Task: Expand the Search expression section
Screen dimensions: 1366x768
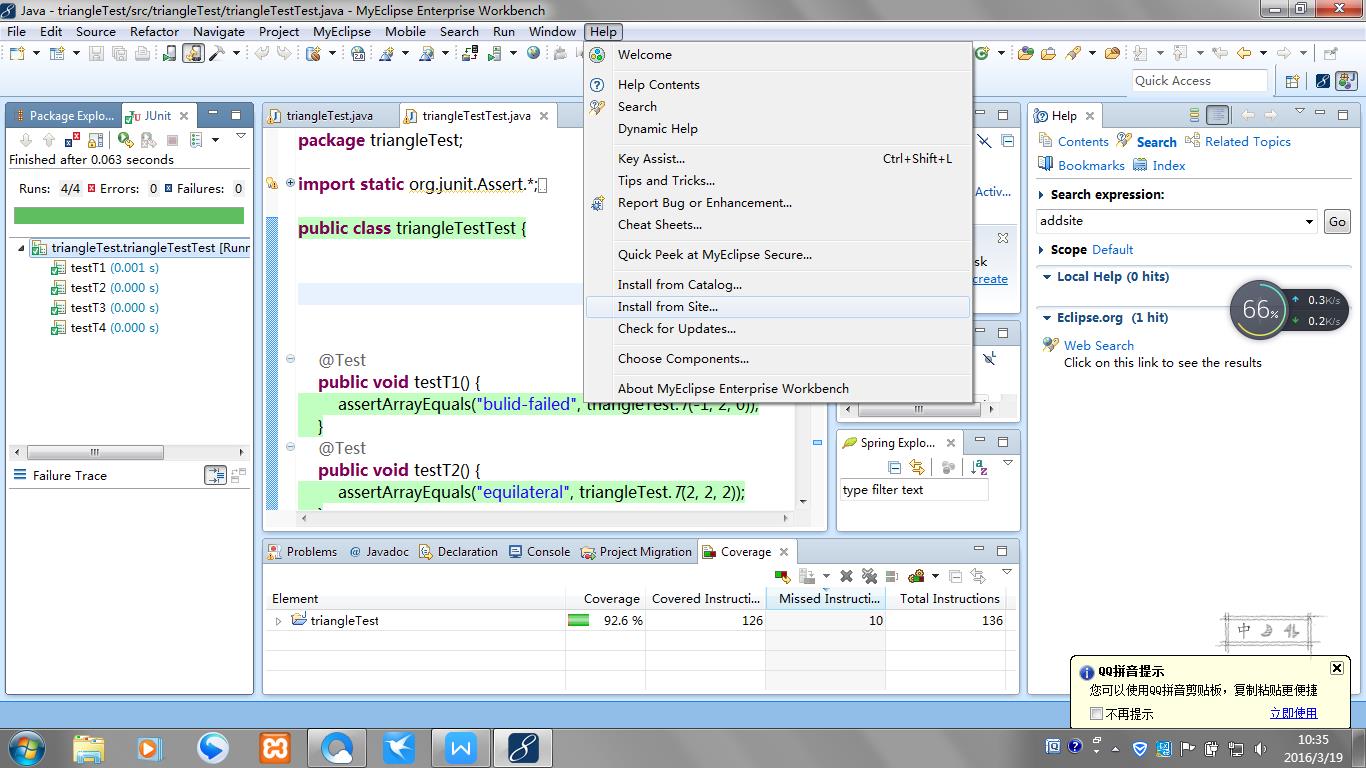Action: pyautogui.click(x=1042, y=195)
